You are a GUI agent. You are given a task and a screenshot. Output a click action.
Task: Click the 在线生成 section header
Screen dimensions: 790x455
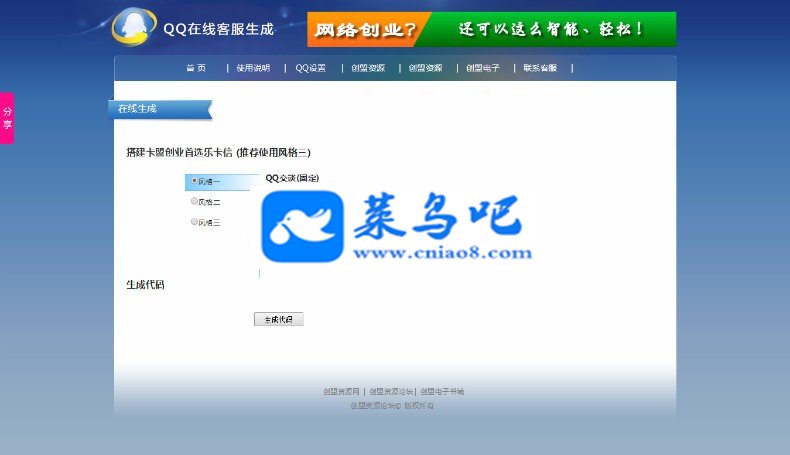(160, 109)
